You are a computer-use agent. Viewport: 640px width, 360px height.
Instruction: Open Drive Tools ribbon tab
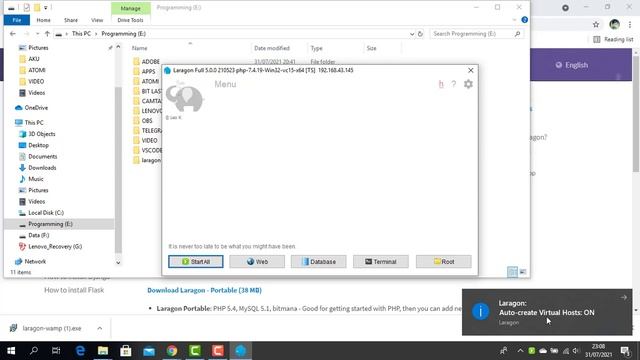130,20
